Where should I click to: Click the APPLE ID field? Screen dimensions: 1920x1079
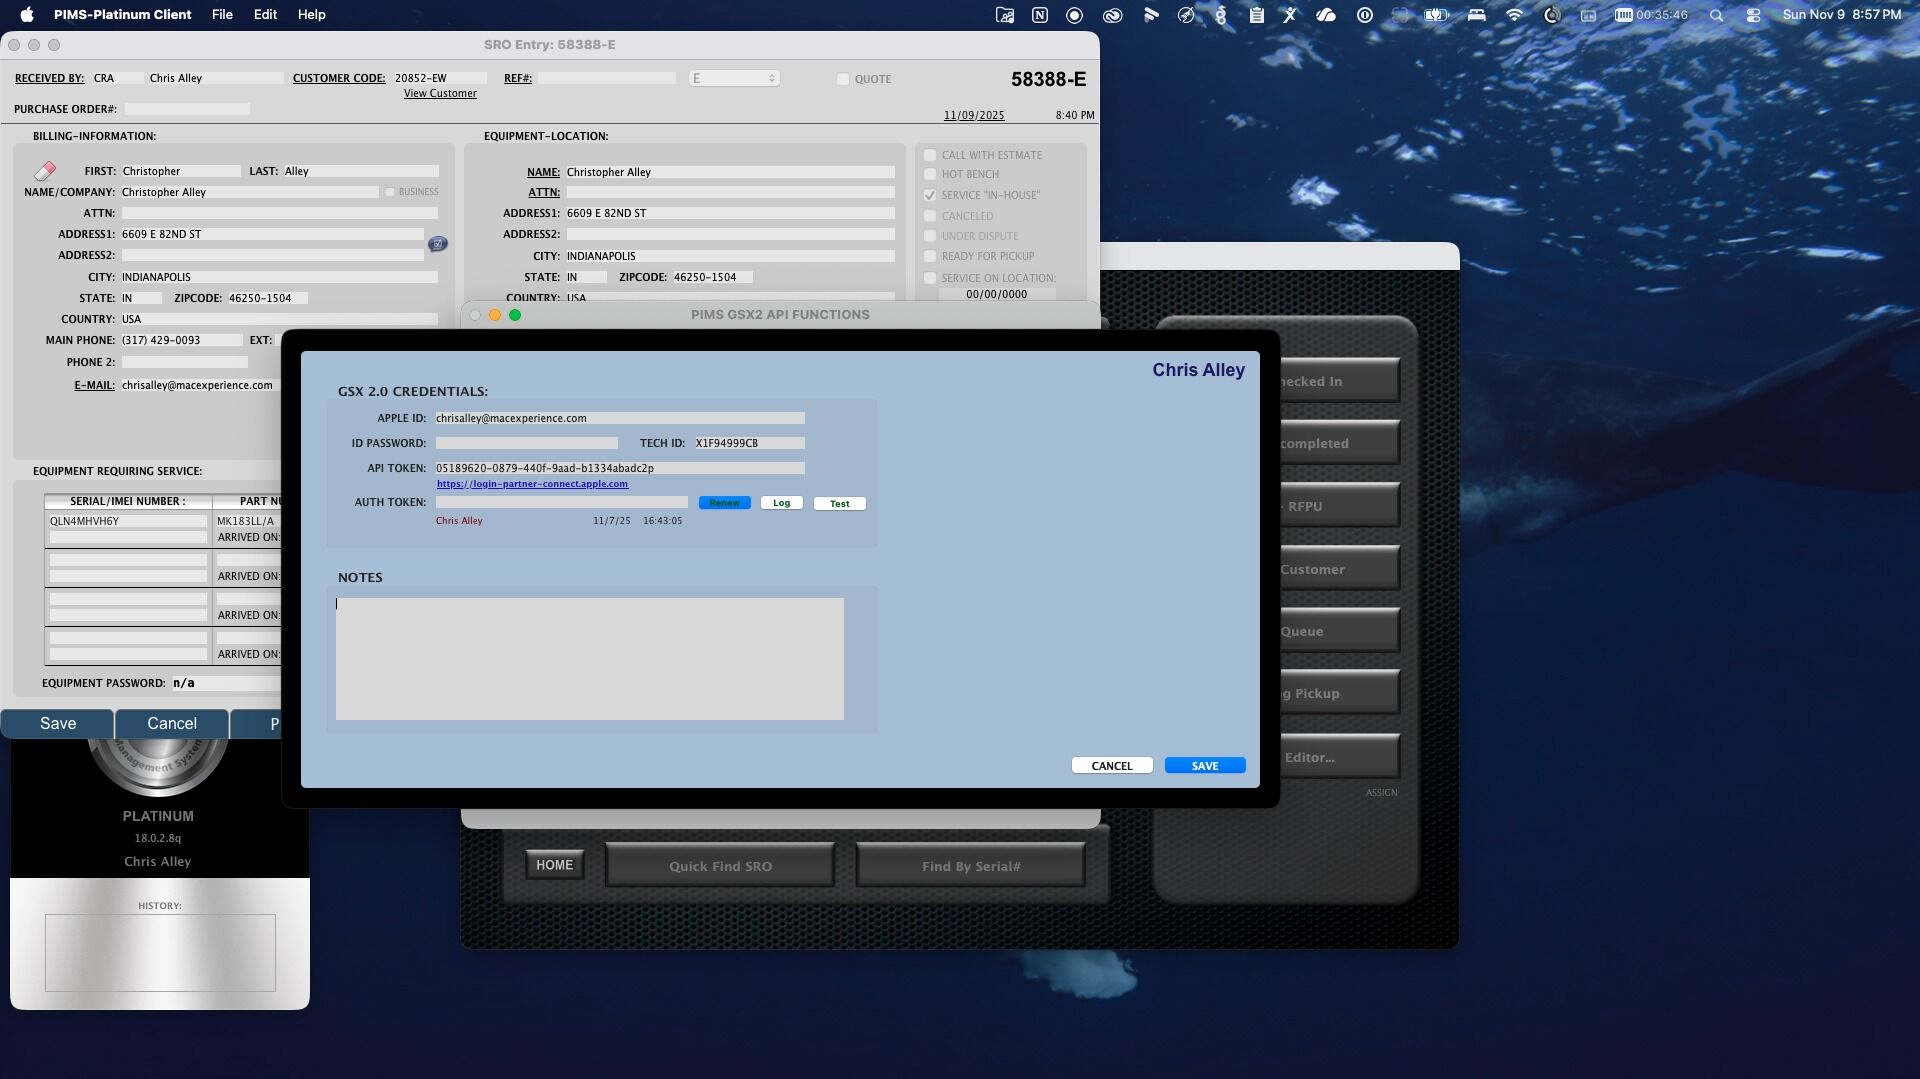click(x=620, y=418)
